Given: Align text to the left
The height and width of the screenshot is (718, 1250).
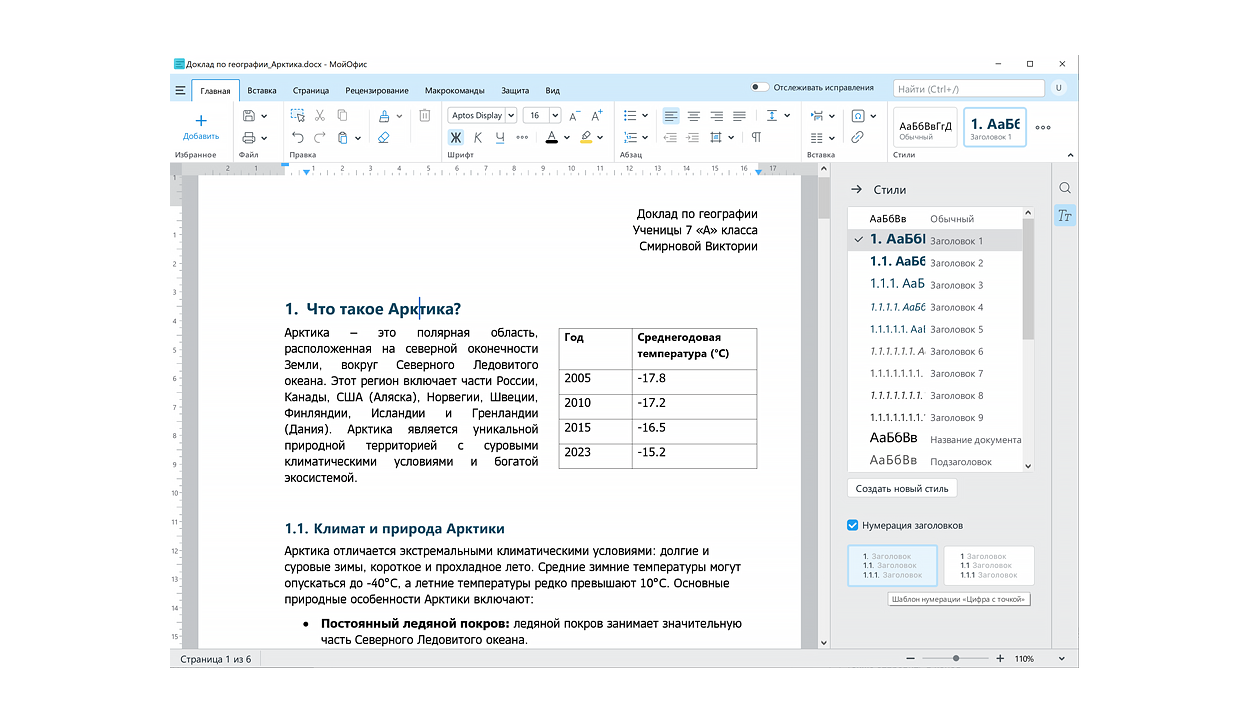Looking at the screenshot, I should click(x=671, y=116).
